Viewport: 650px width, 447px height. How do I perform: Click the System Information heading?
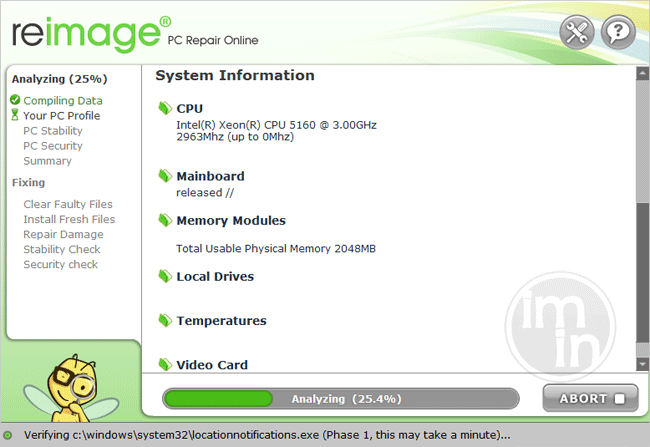(235, 75)
